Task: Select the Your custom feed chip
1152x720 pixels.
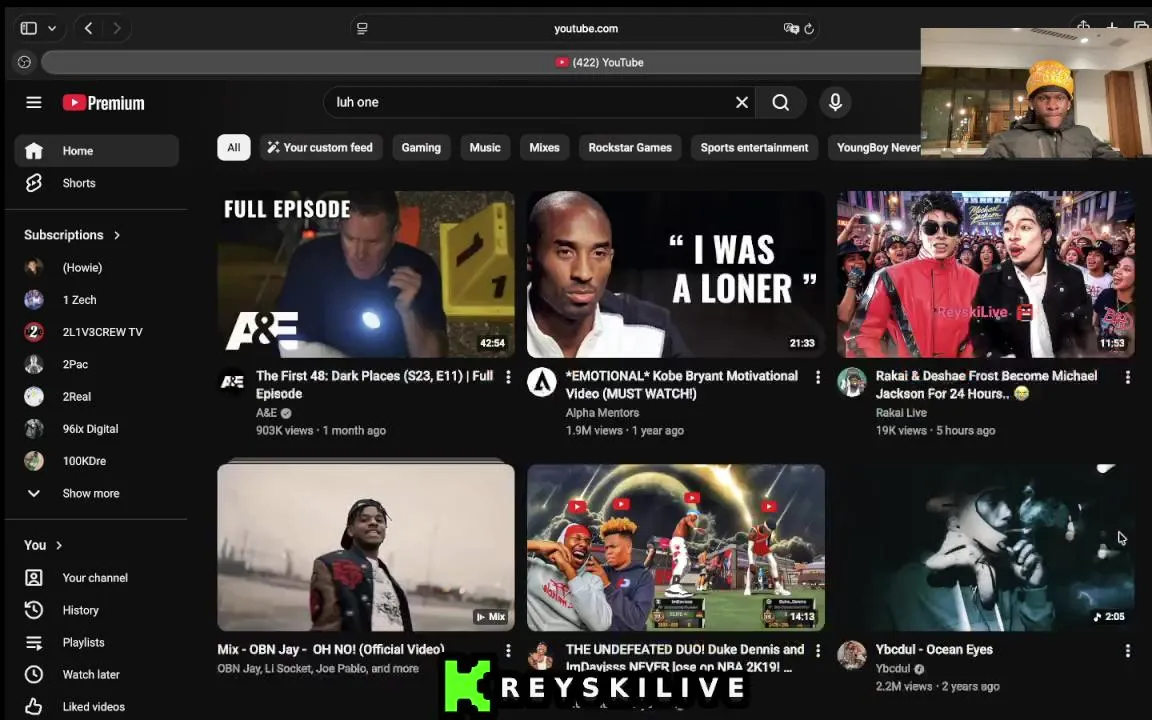Action: coord(320,148)
